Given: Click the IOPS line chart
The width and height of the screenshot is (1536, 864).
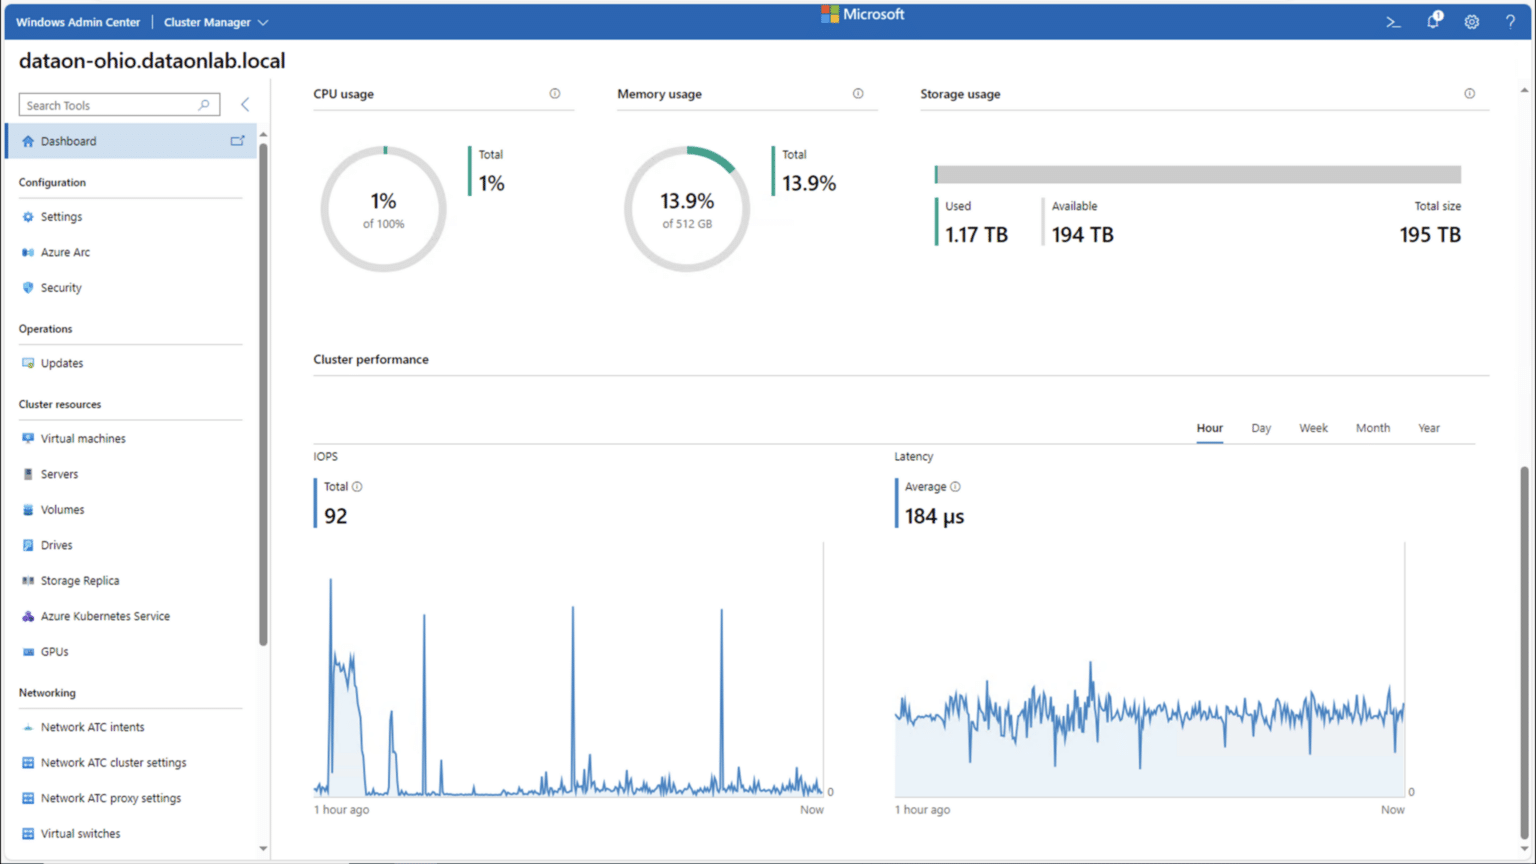Looking at the screenshot, I should pos(568,670).
